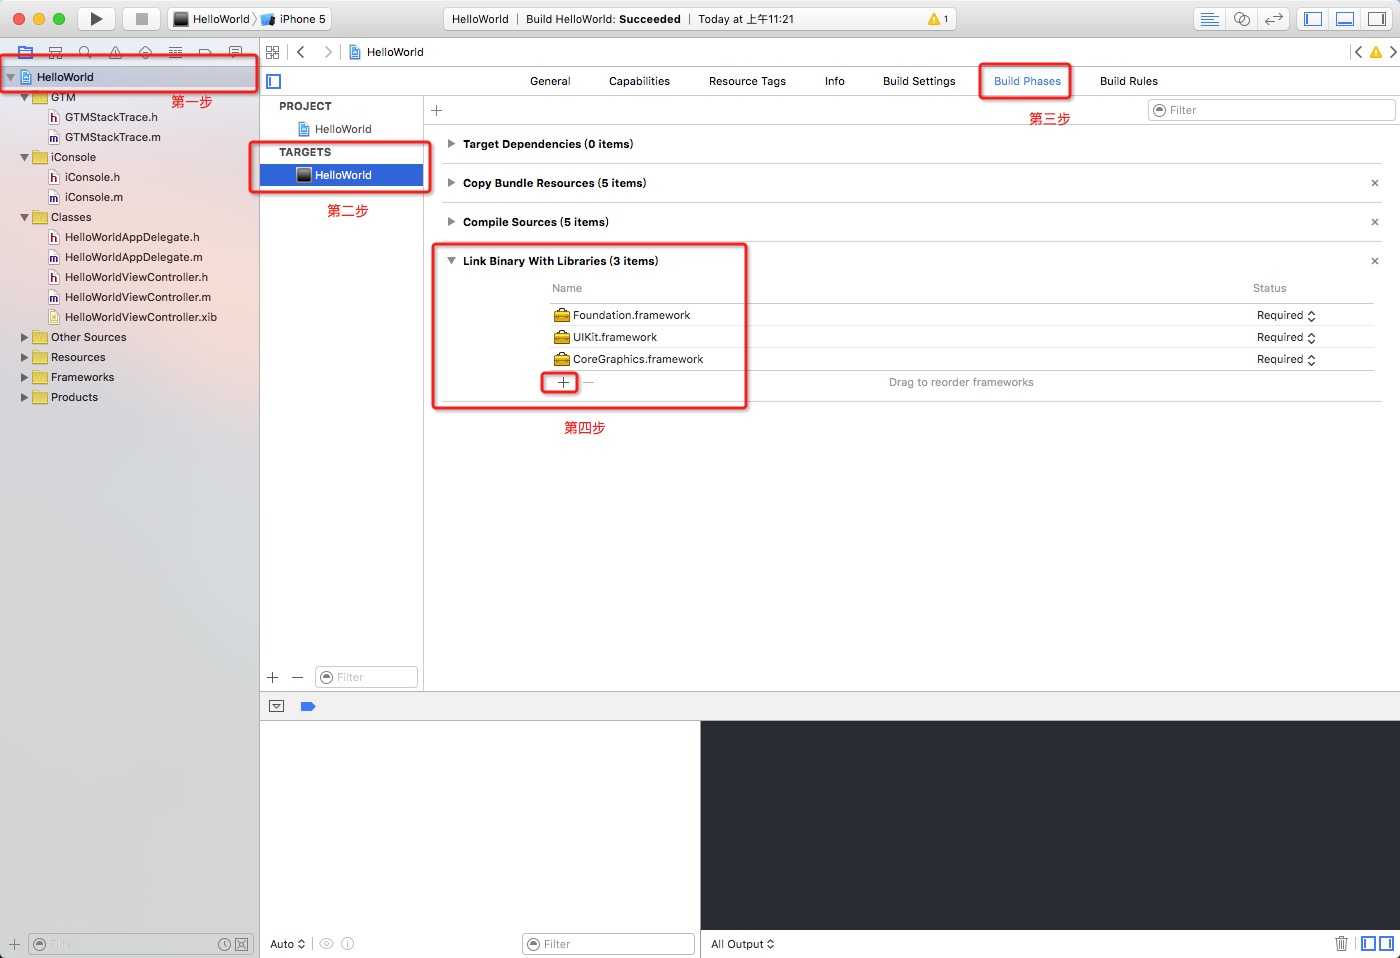Toggle breakpoints activation
The image size is (1400, 958).
point(308,706)
